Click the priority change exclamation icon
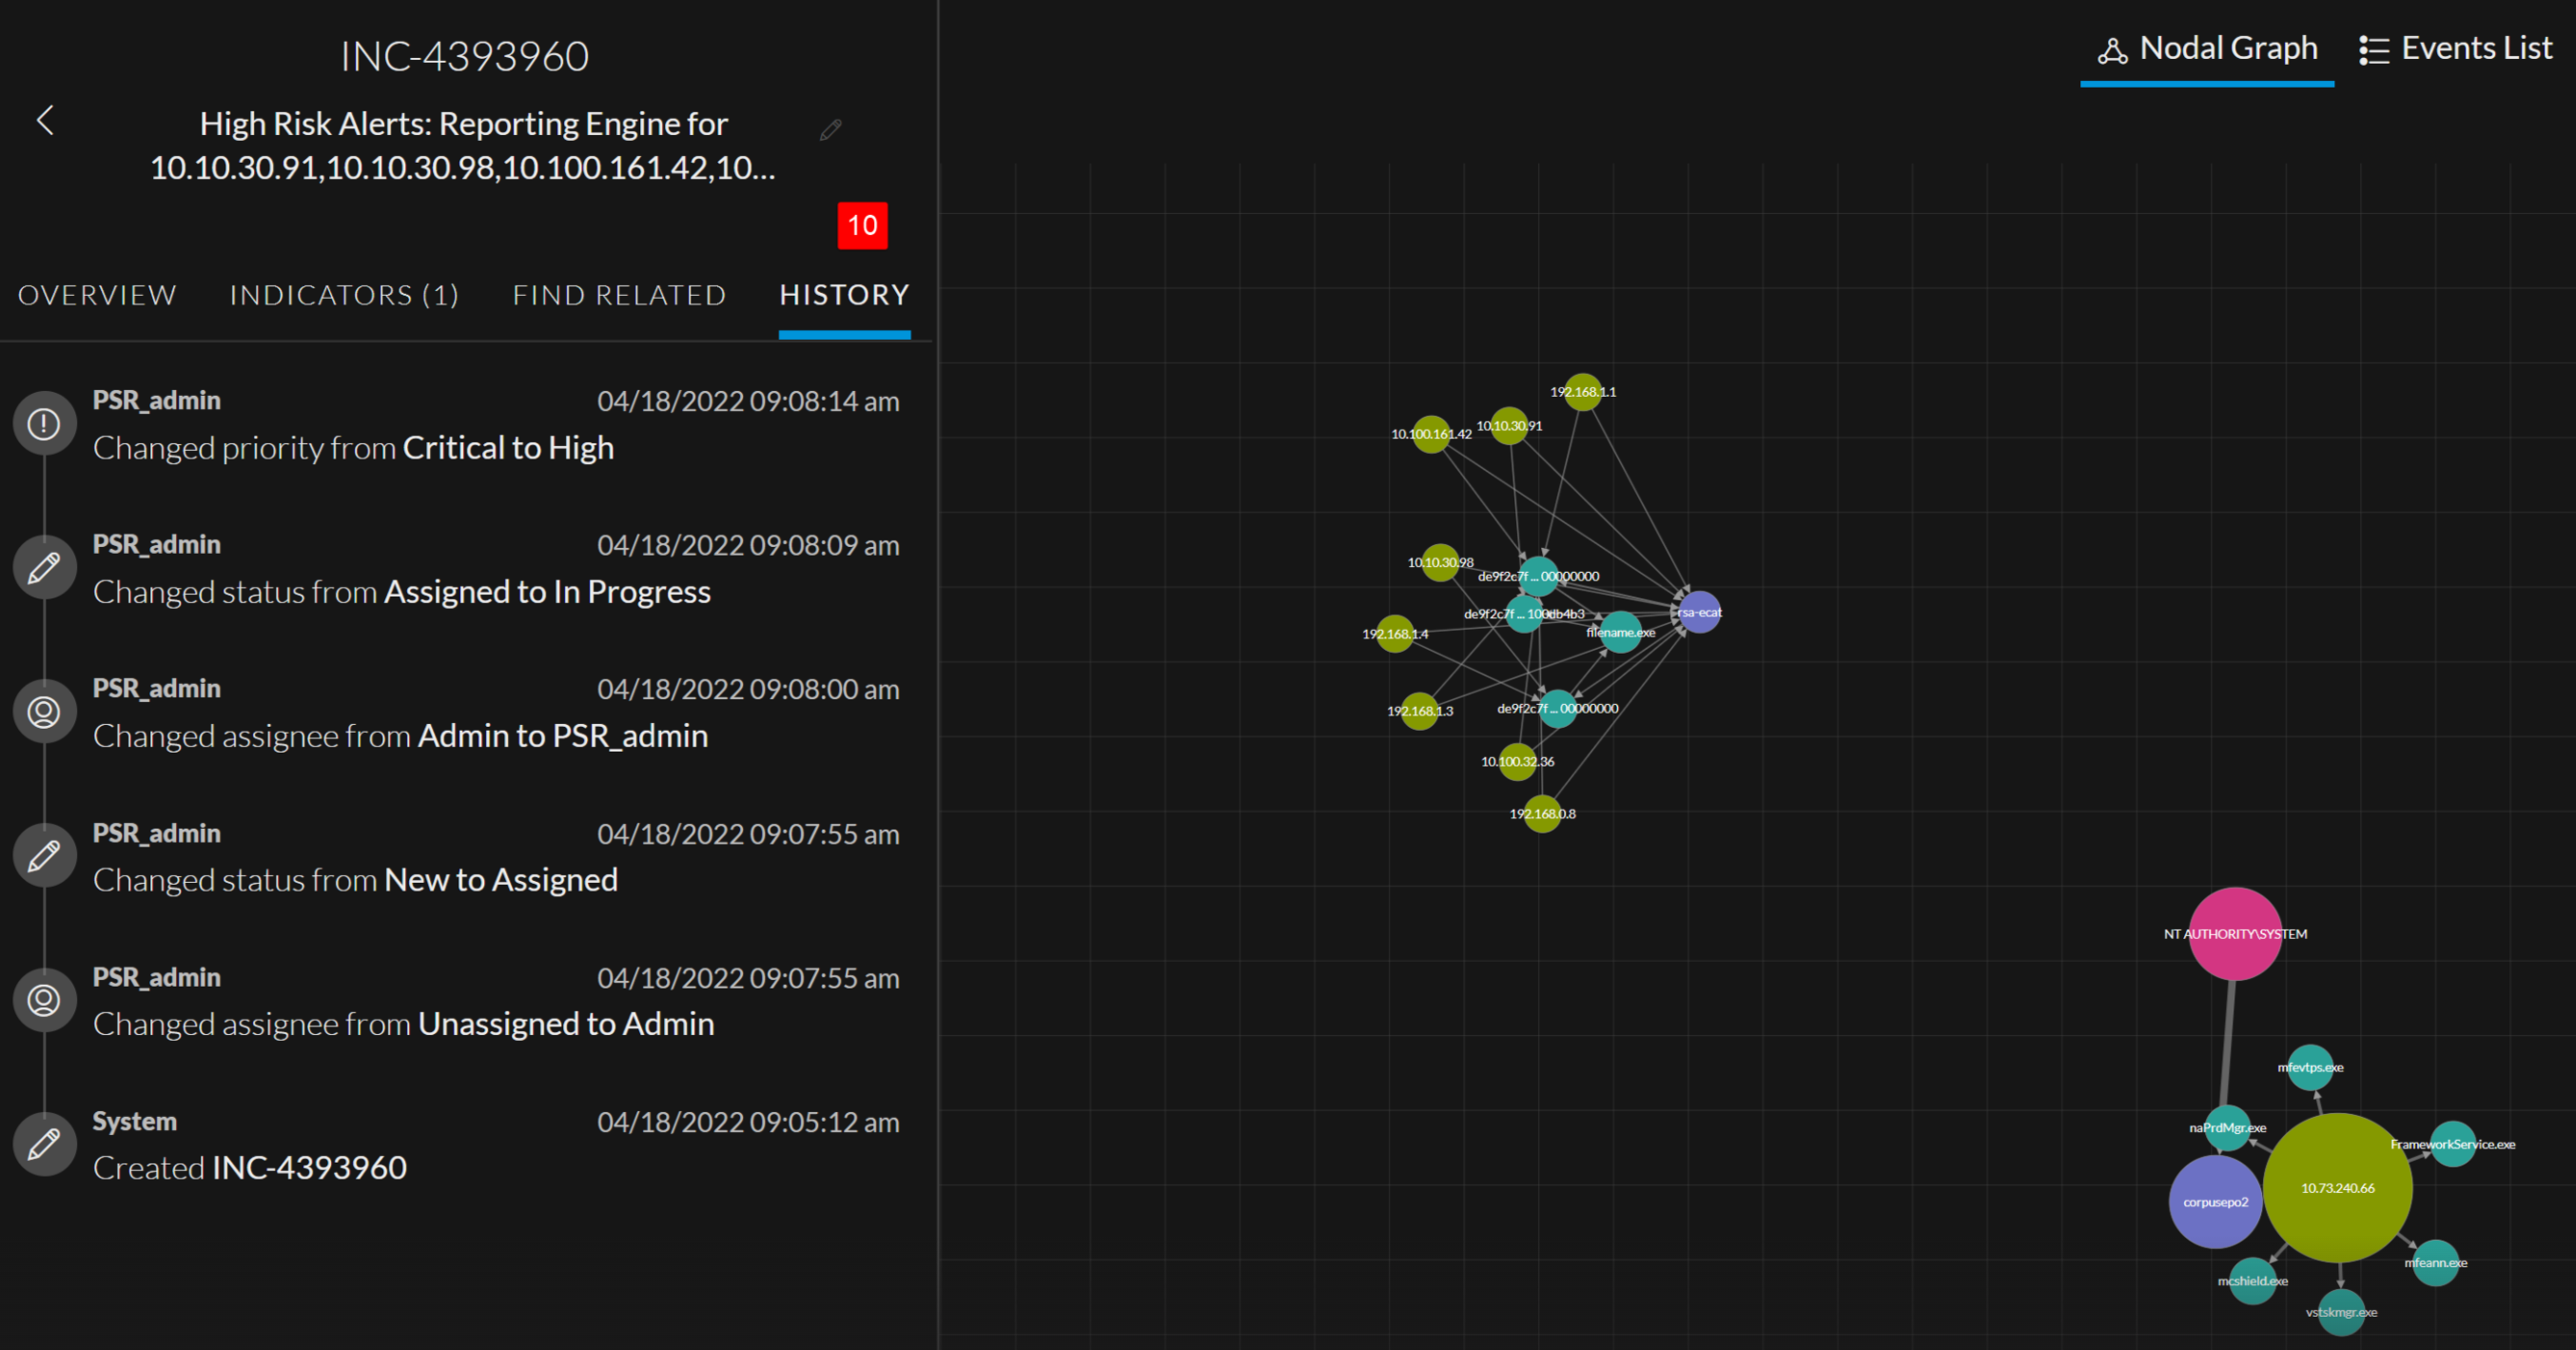The image size is (2576, 1350). coord(44,424)
